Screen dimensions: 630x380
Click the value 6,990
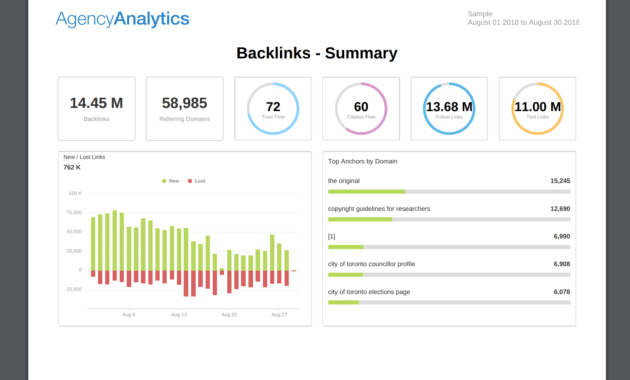tap(562, 237)
